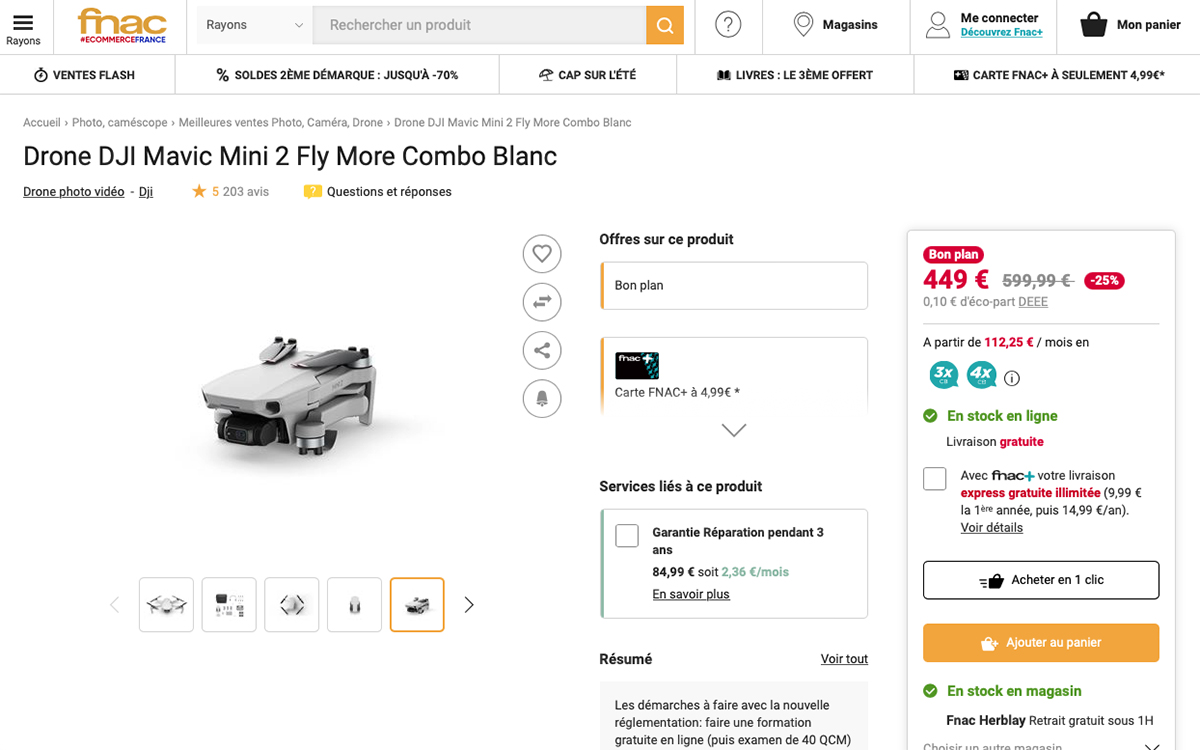Expand more offers with down chevron
This screenshot has width=1200, height=750.
click(734, 430)
